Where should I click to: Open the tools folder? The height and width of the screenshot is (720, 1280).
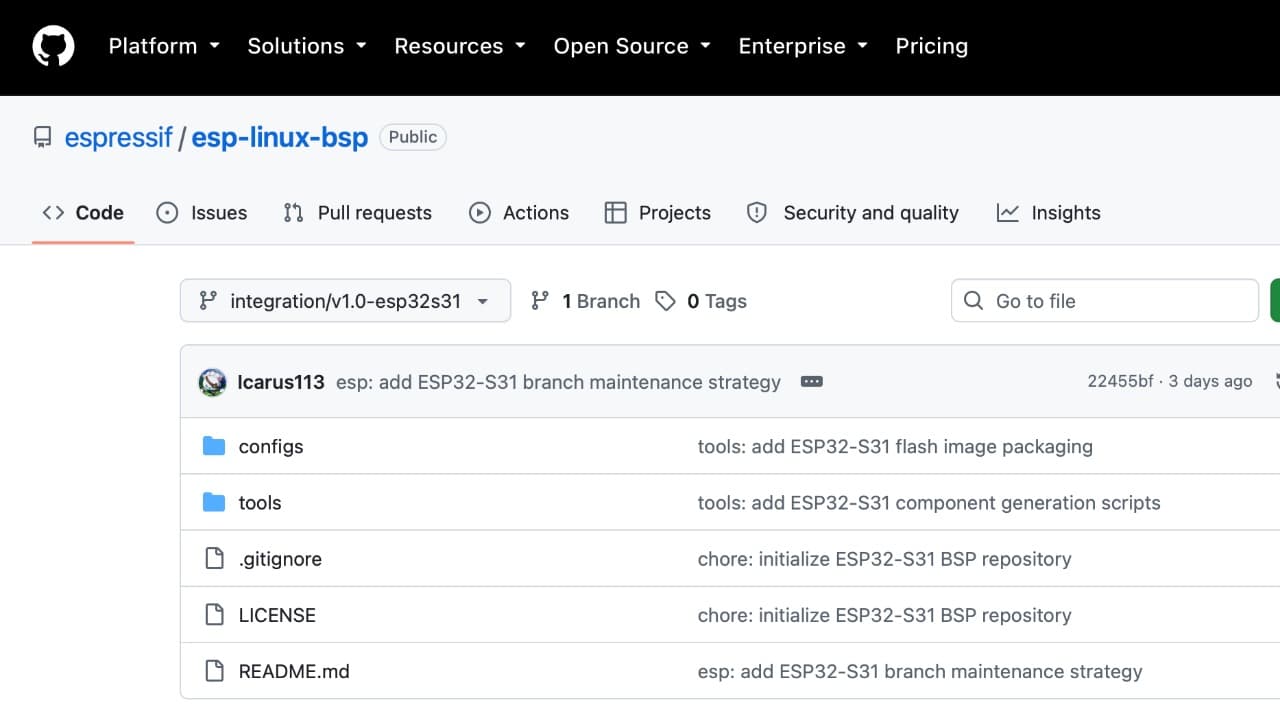pos(260,503)
